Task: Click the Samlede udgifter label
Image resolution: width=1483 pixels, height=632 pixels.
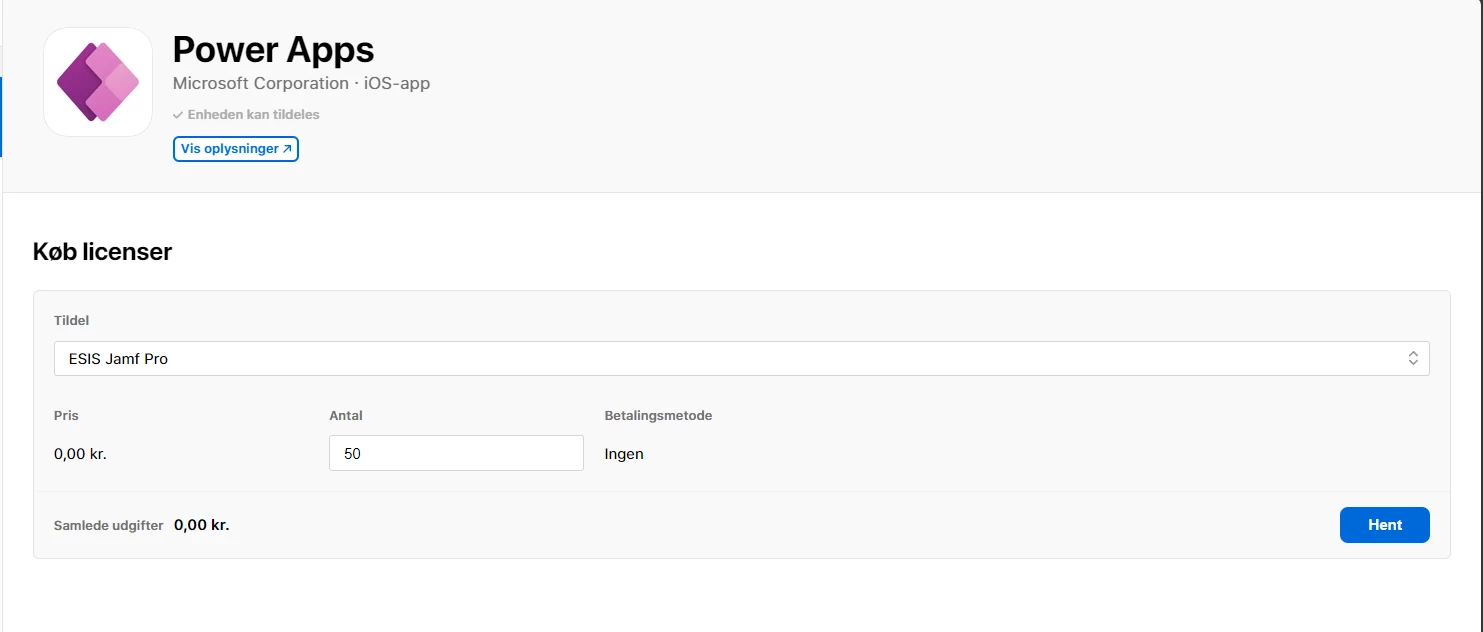Action: [x=109, y=525]
